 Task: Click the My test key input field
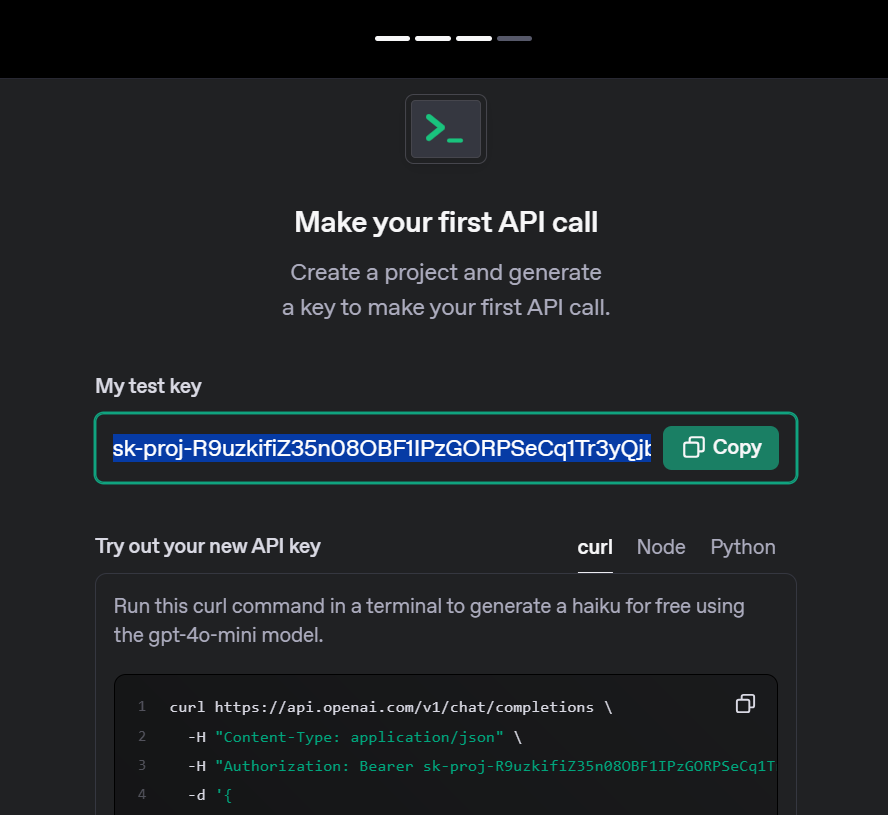pos(382,447)
